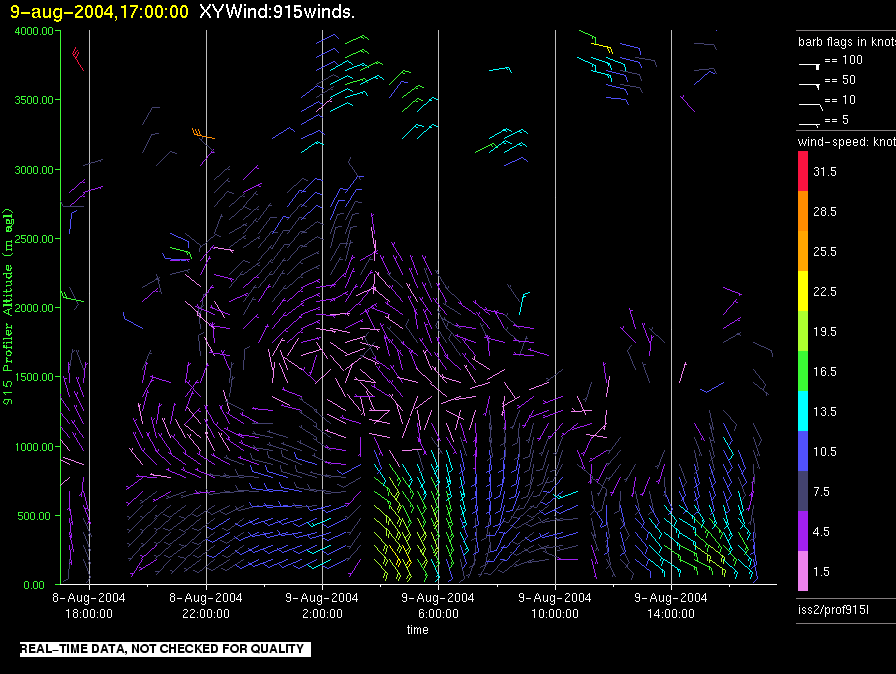The height and width of the screenshot is (674, 896).
Task: Click the red 31.5 knots color swatch
Action: pyautogui.click(x=803, y=171)
